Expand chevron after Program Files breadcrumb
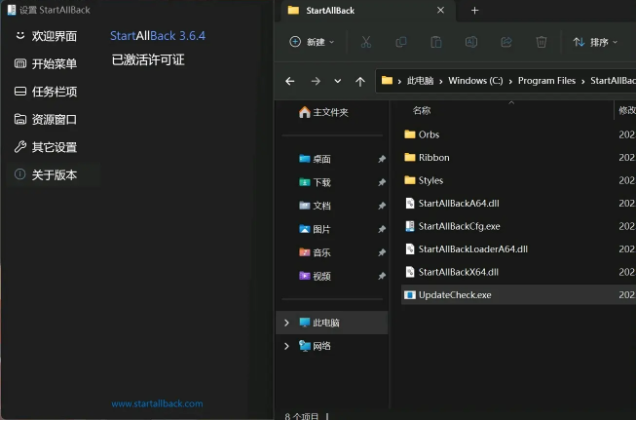 (583, 81)
